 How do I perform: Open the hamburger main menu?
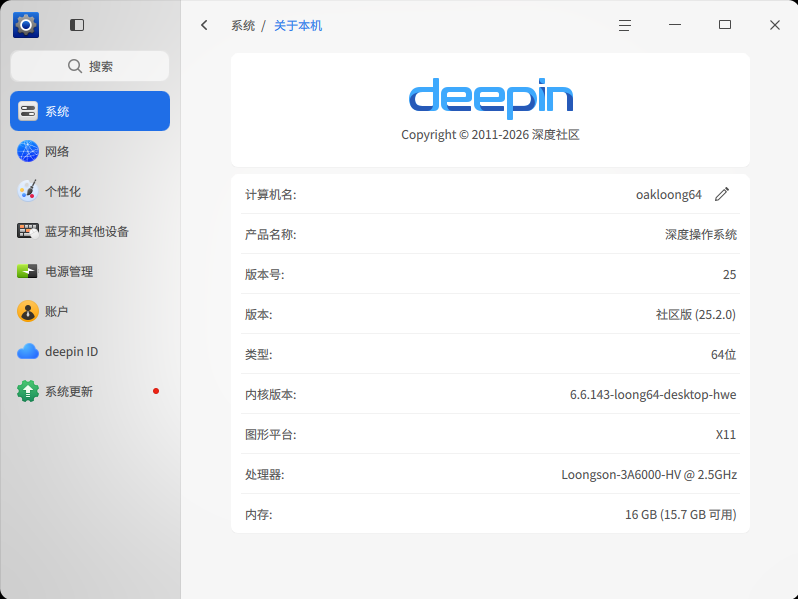tap(625, 25)
